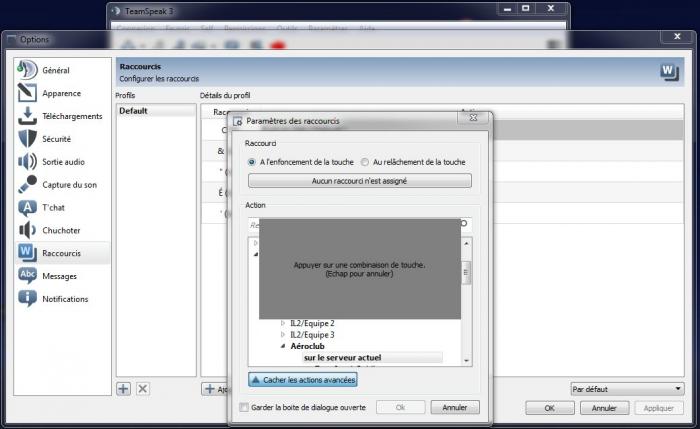The height and width of the screenshot is (429, 700).
Task: Click the Appliquer button
Action: pyautogui.click(x=659, y=408)
